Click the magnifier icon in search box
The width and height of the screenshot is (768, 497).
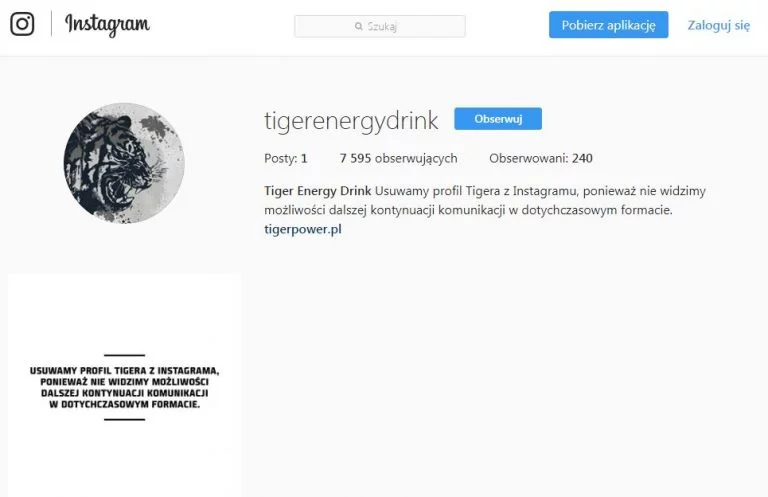(x=359, y=26)
